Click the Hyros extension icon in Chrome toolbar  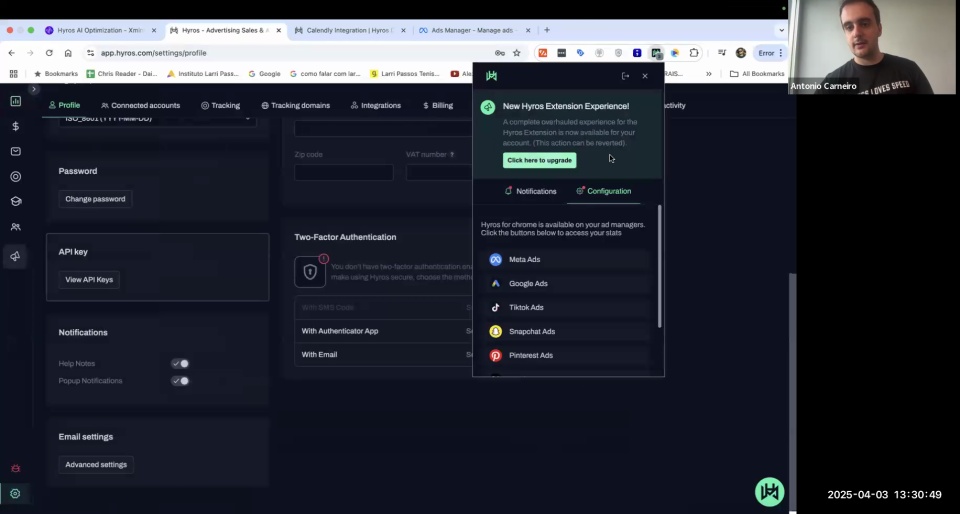(656, 53)
